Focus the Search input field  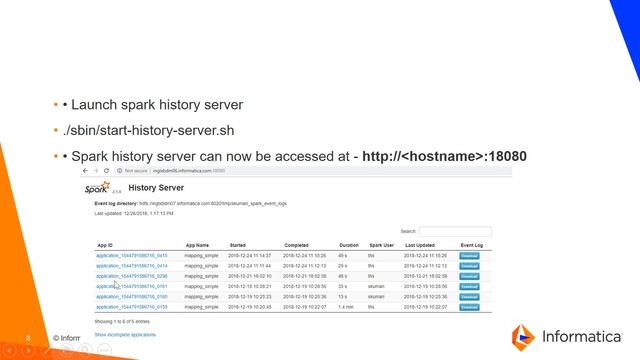[x=455, y=231]
